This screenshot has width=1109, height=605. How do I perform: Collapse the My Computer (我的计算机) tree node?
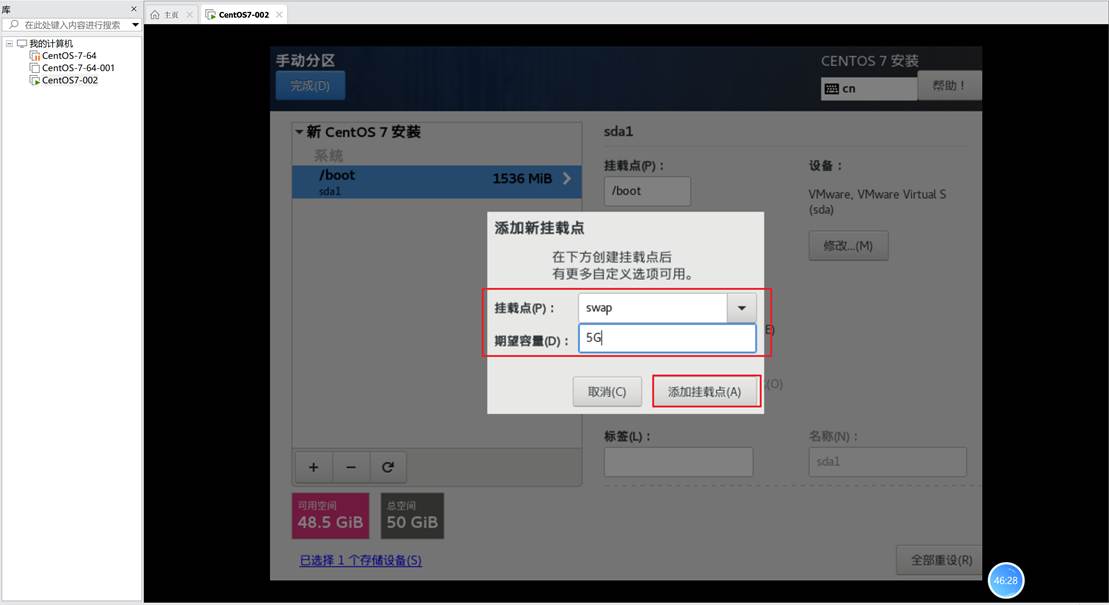[9, 43]
